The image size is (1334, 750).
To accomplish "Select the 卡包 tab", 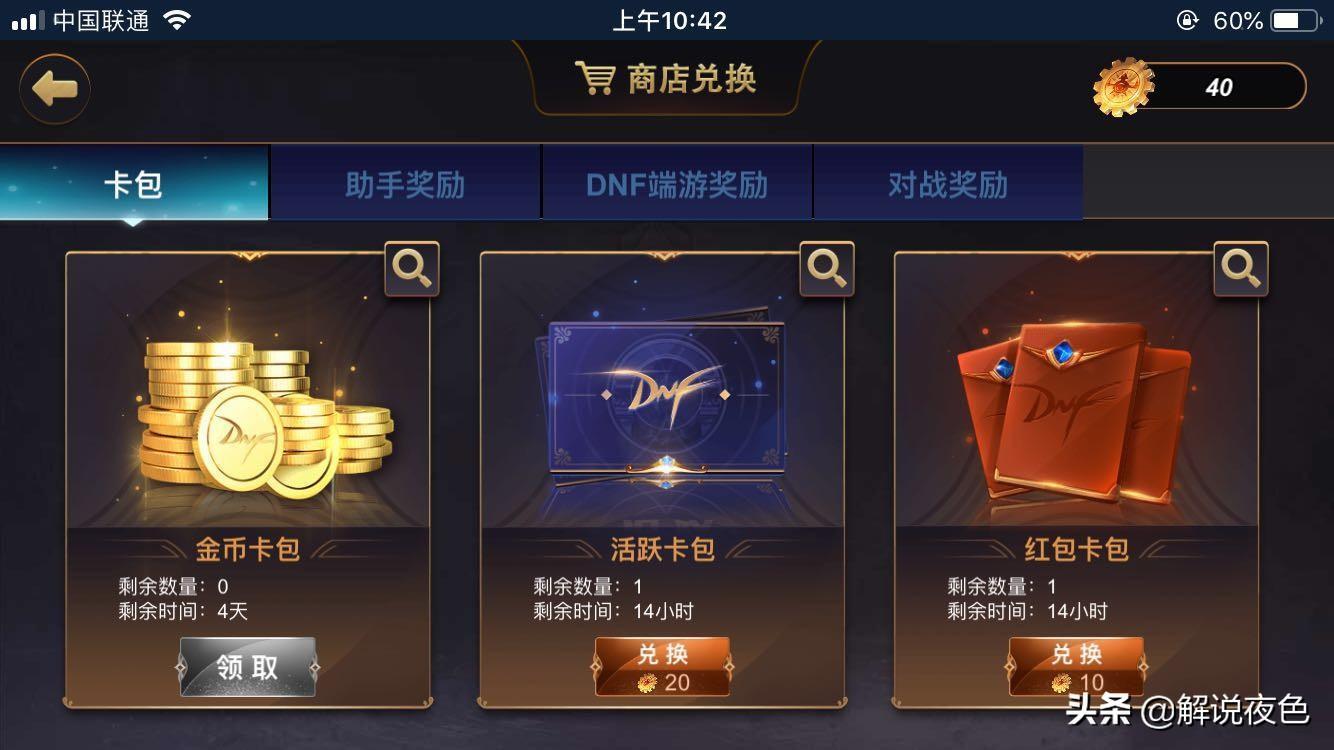I will (x=134, y=184).
